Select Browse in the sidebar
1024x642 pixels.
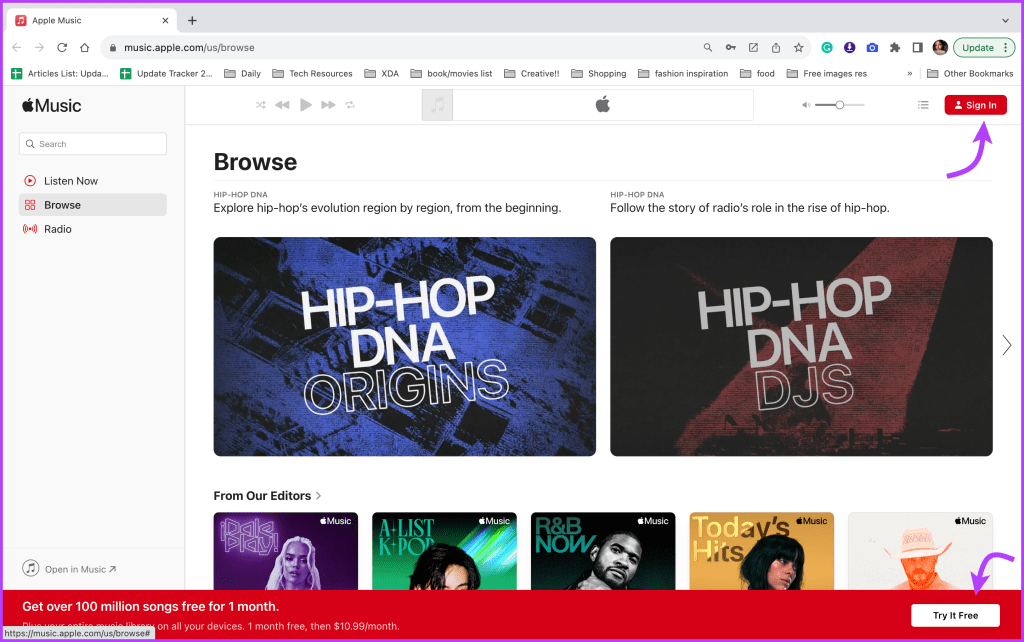[x=93, y=205]
